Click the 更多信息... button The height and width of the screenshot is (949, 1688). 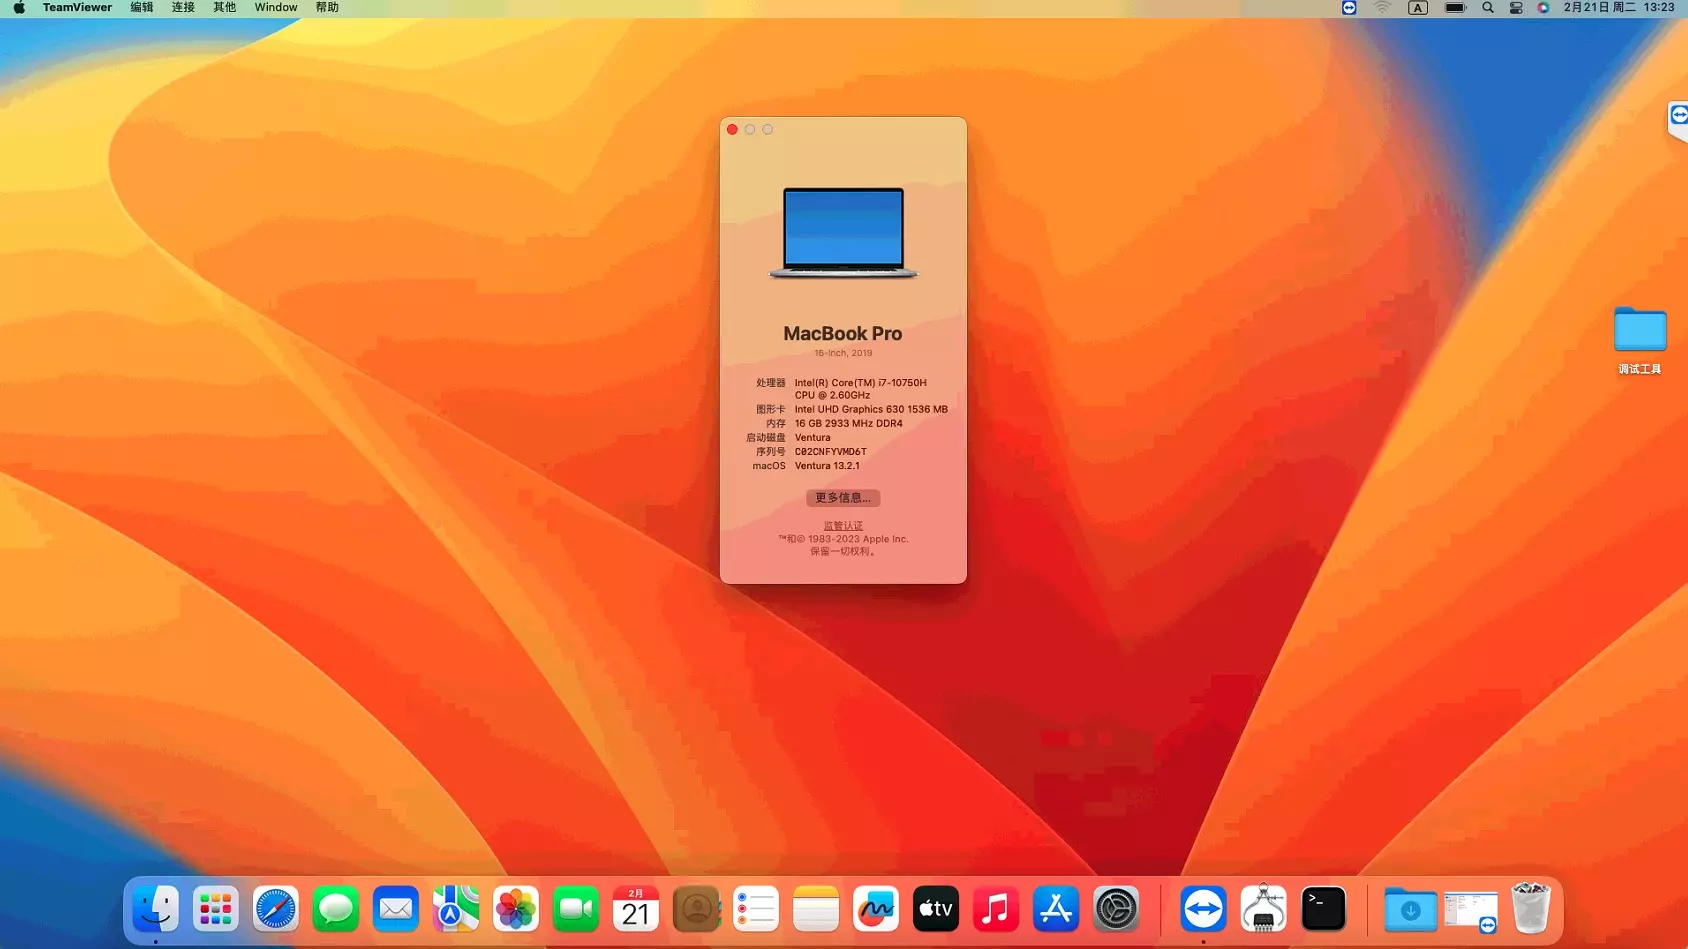click(x=843, y=498)
